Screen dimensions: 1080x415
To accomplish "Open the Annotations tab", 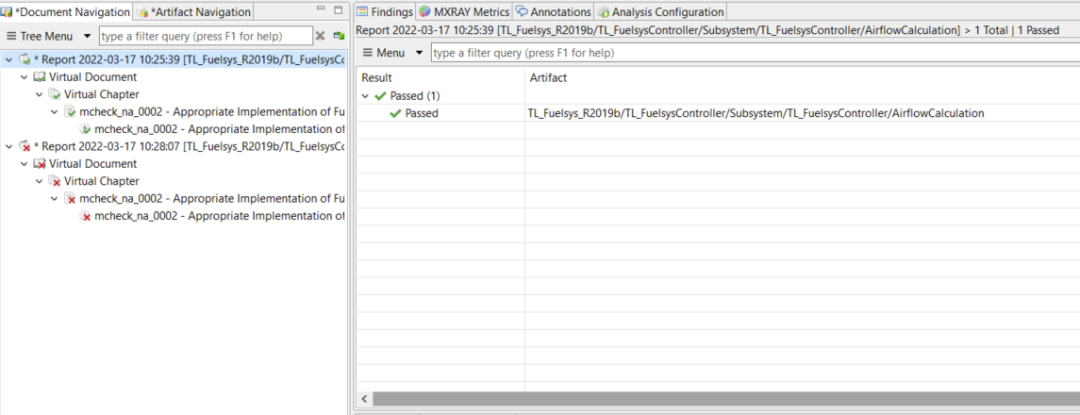I will pos(553,12).
